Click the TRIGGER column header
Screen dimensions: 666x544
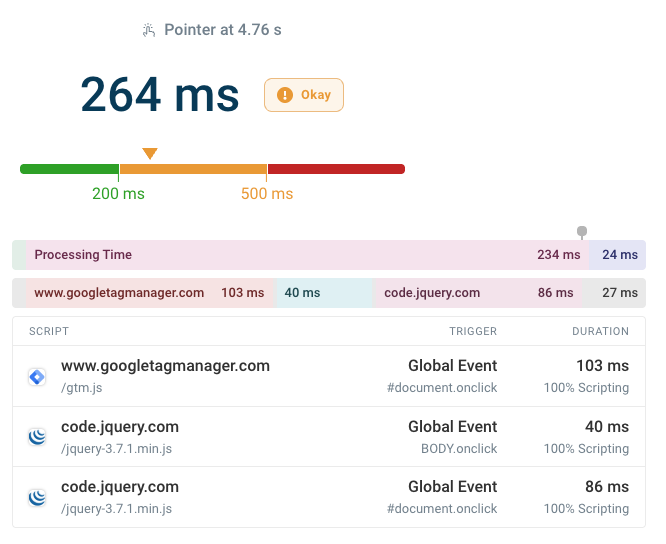click(x=473, y=331)
